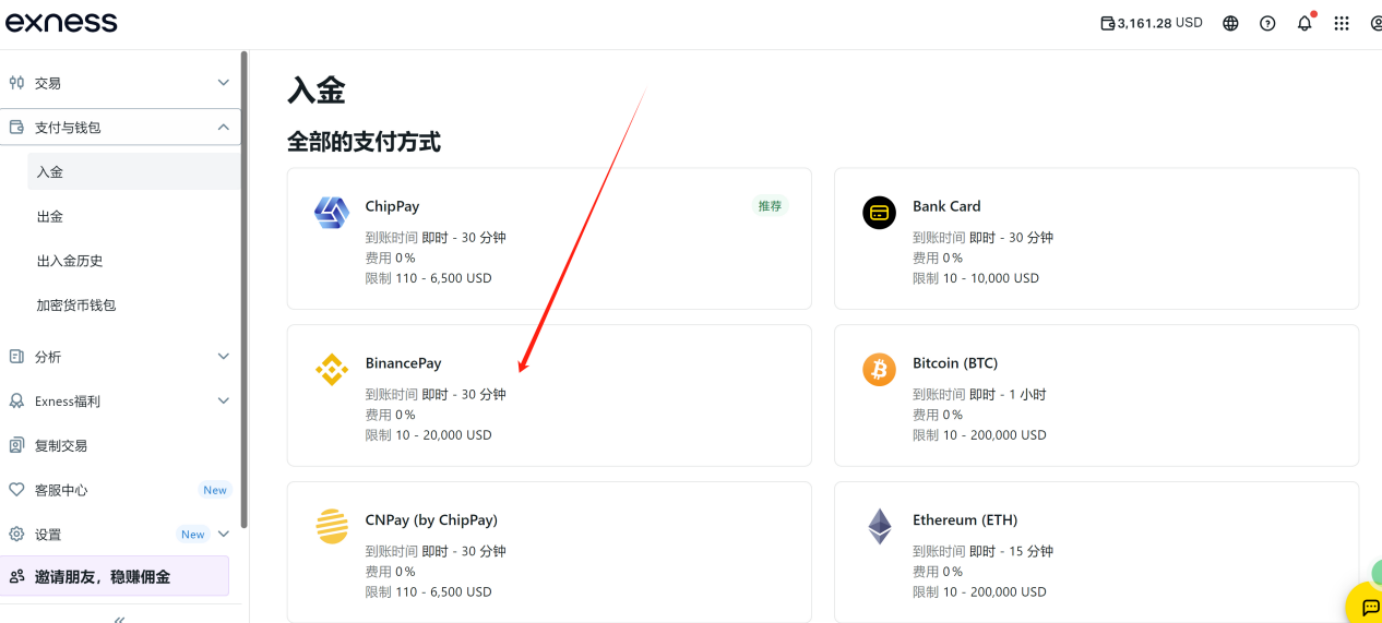1382x623 pixels.
Task: Open 出入金历史 menu item
Action: point(70,261)
